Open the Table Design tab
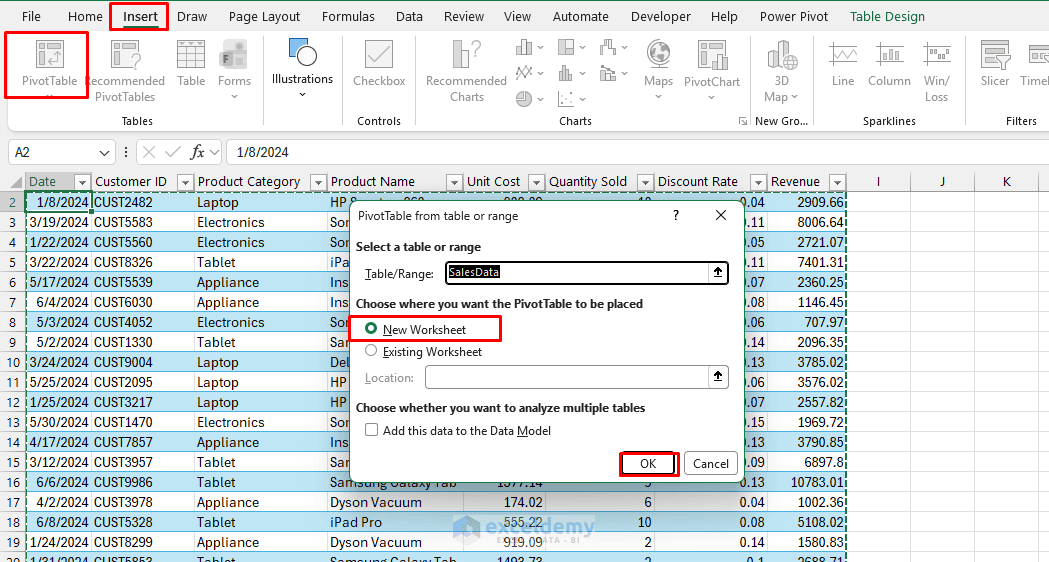 pos(887,17)
